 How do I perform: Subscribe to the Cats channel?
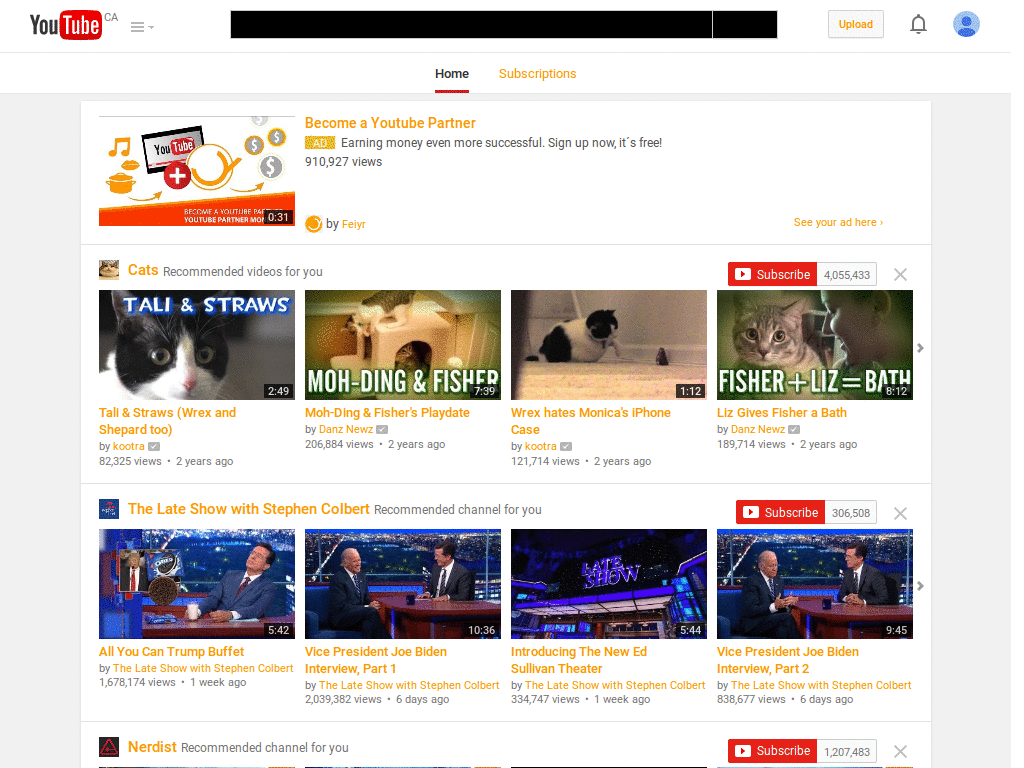[x=773, y=274]
